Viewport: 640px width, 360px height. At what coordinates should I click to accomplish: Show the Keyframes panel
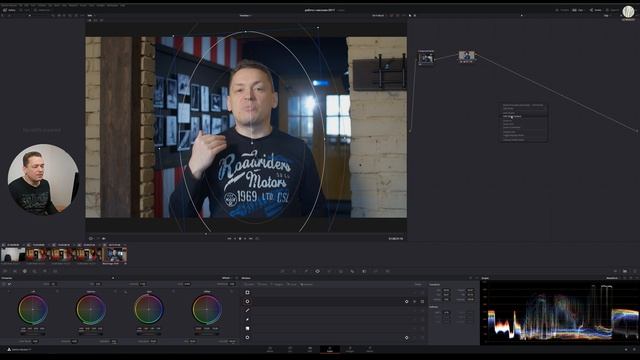tap(616, 271)
